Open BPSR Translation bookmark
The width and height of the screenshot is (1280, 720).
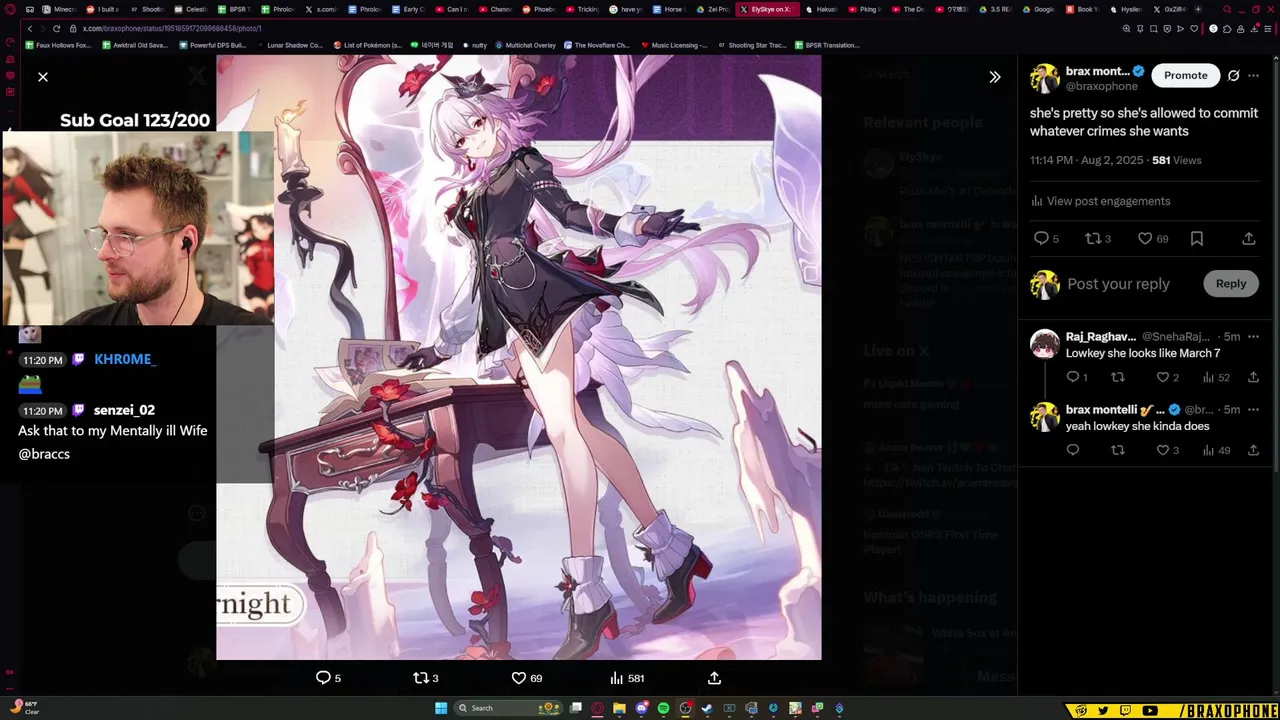[x=827, y=45]
